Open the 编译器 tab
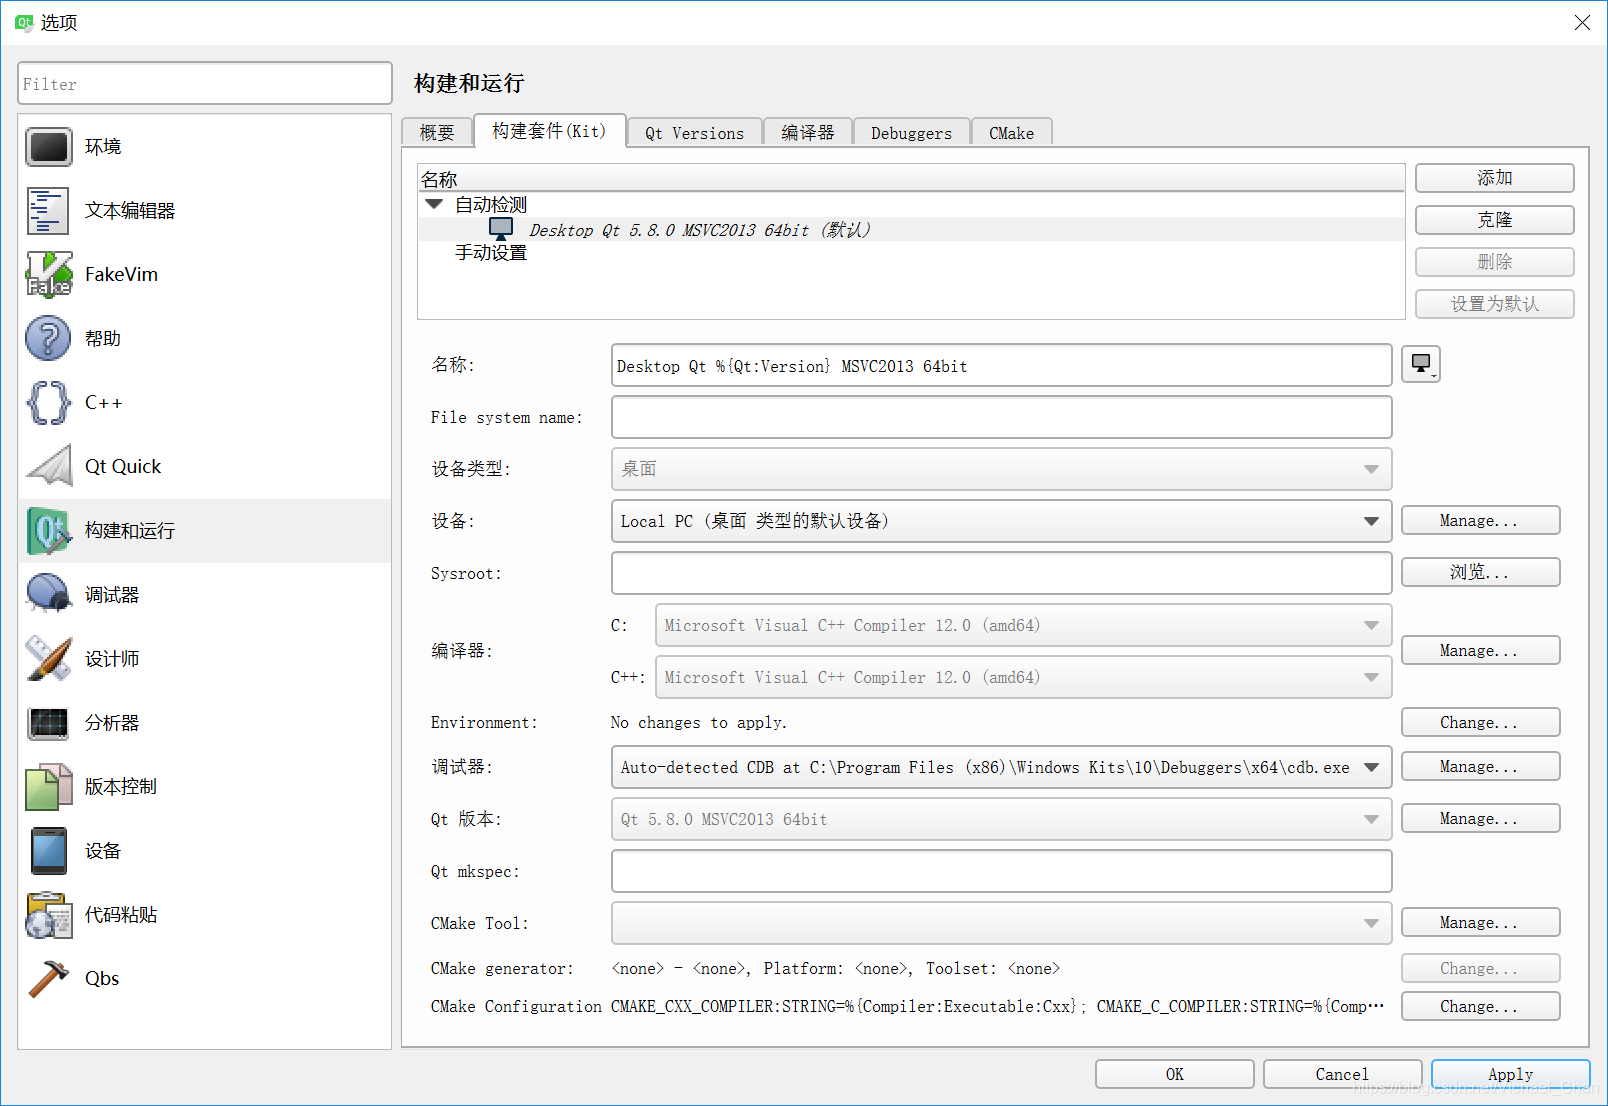The height and width of the screenshot is (1106, 1608). click(807, 133)
